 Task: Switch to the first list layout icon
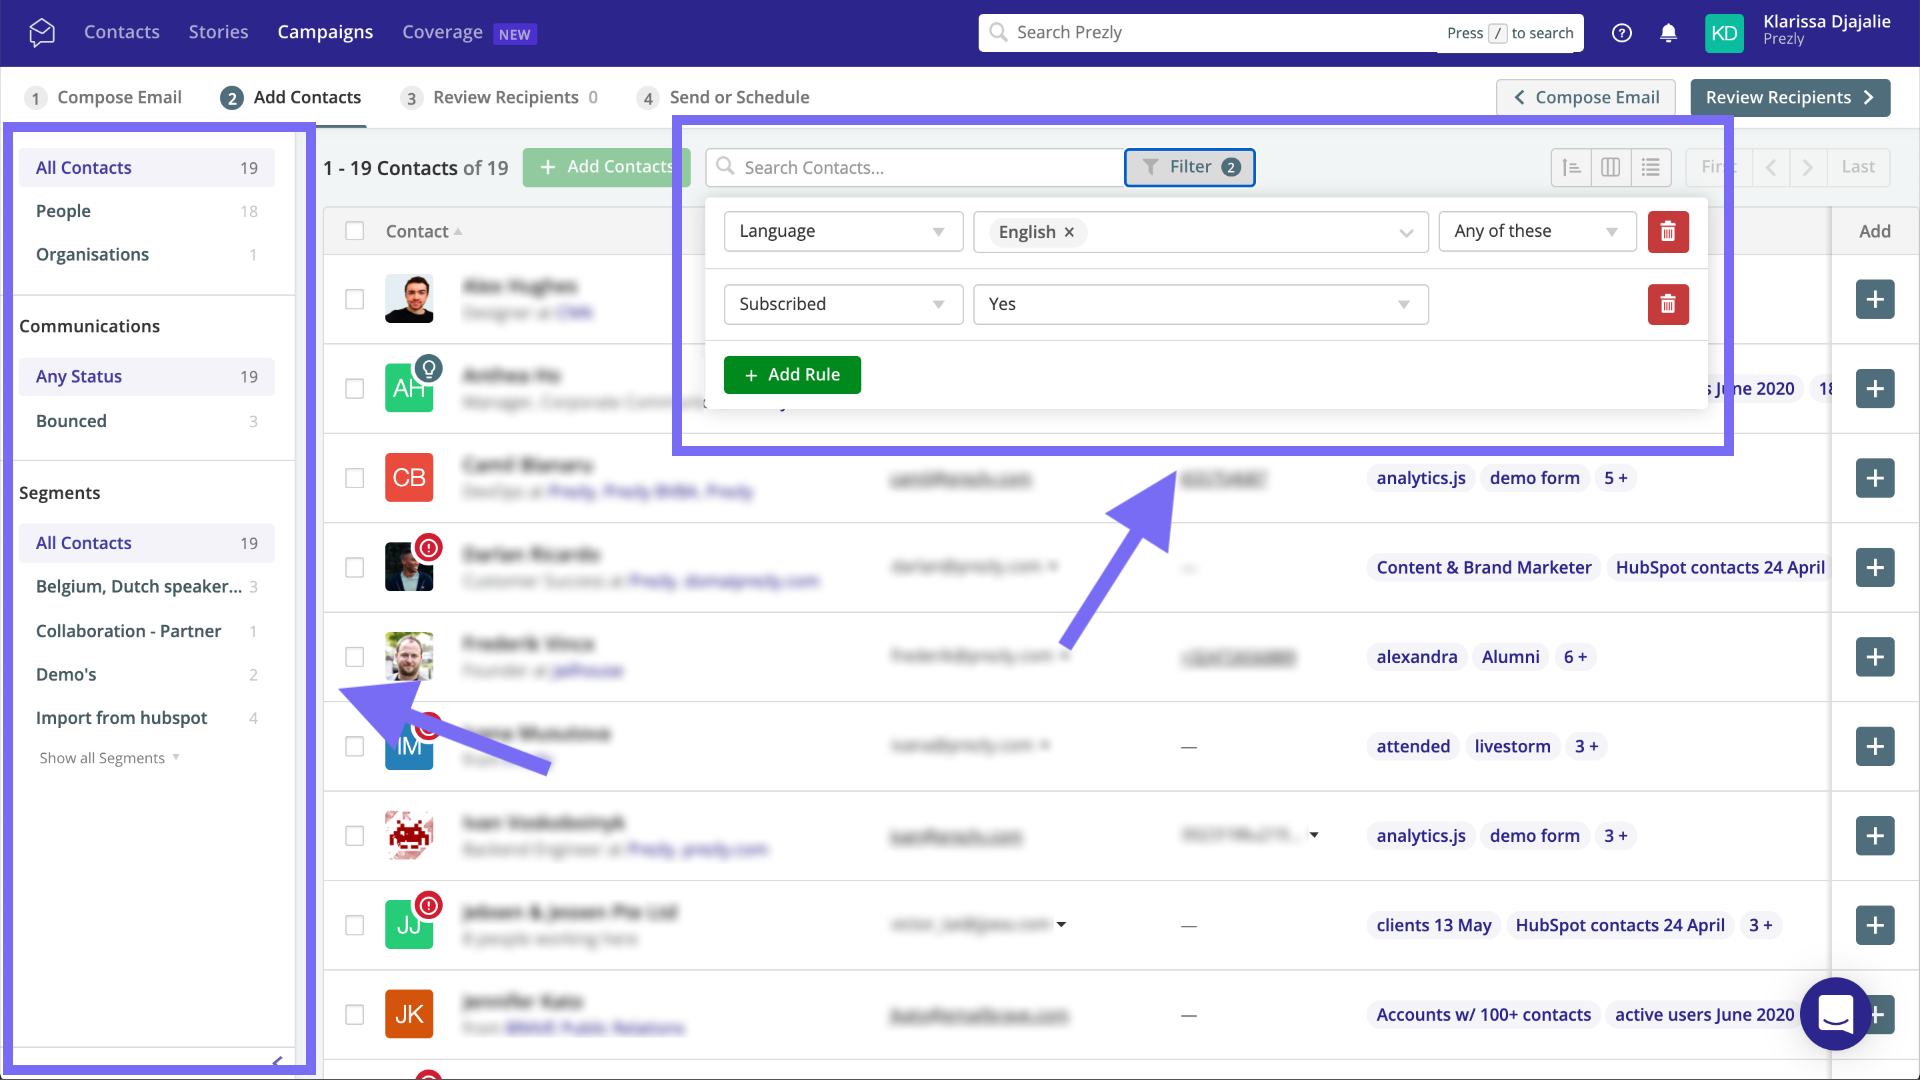tap(1571, 167)
